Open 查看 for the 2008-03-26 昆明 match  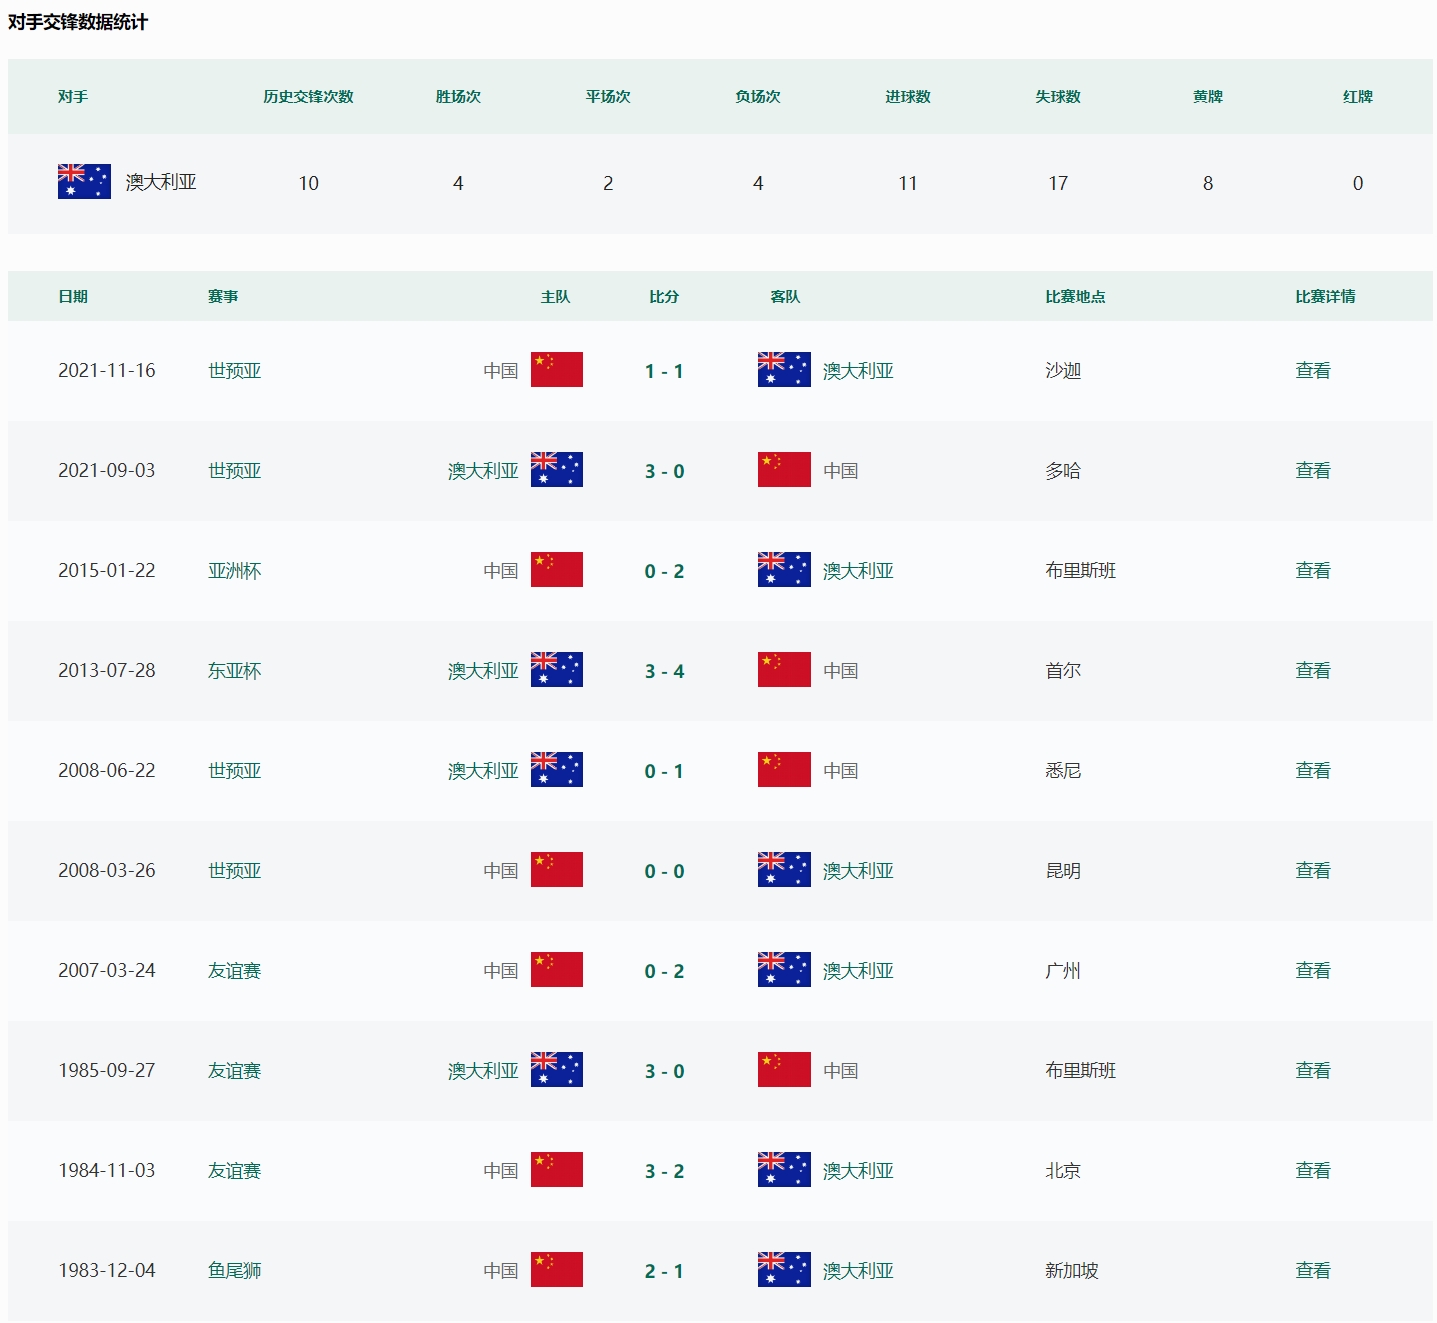1312,871
